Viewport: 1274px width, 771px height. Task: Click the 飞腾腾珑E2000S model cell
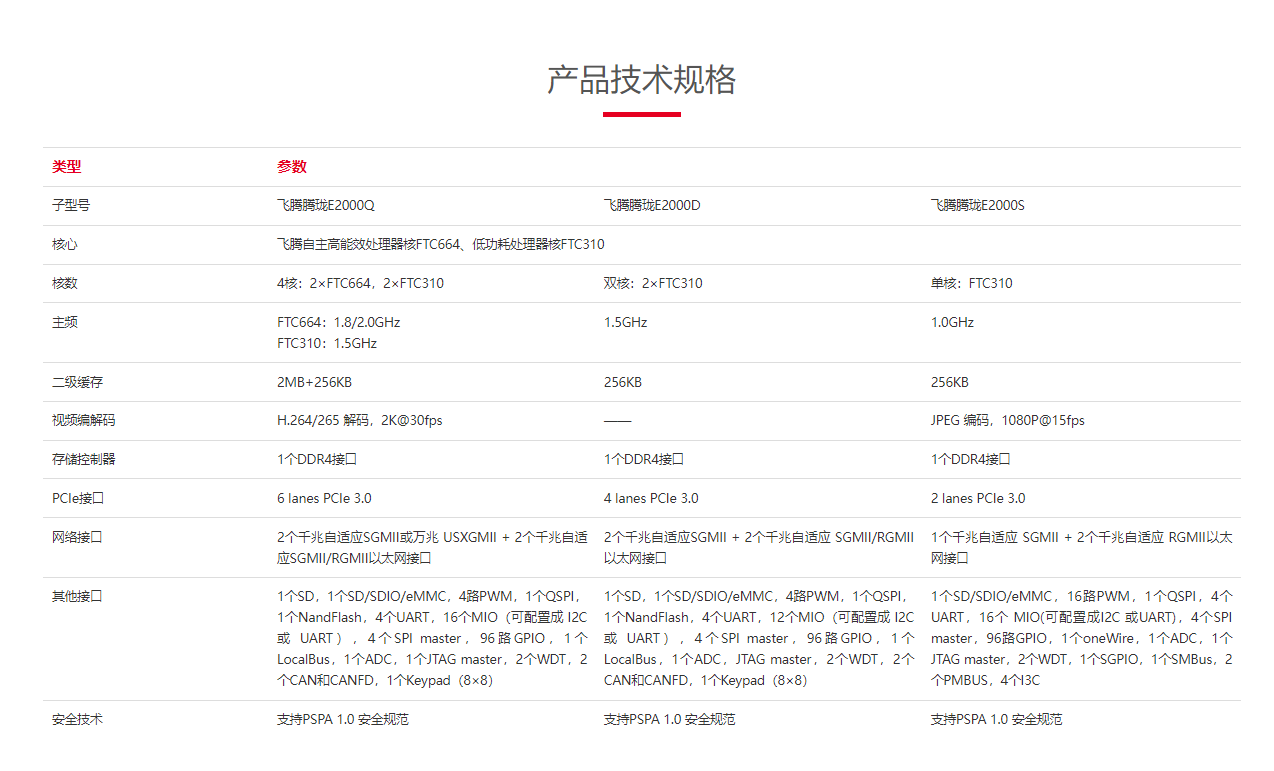coord(978,206)
